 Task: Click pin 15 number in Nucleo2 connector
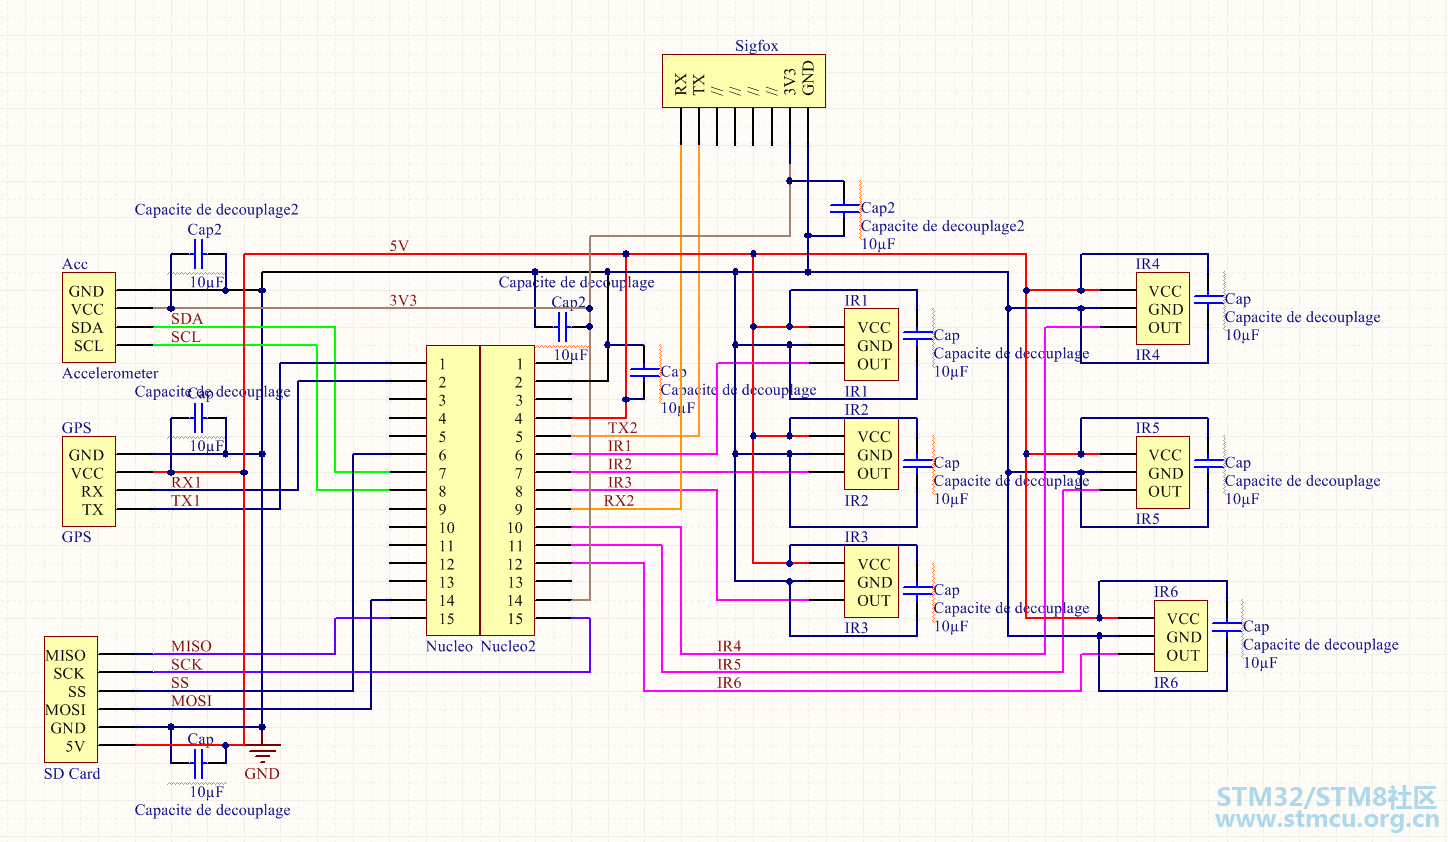click(x=514, y=619)
